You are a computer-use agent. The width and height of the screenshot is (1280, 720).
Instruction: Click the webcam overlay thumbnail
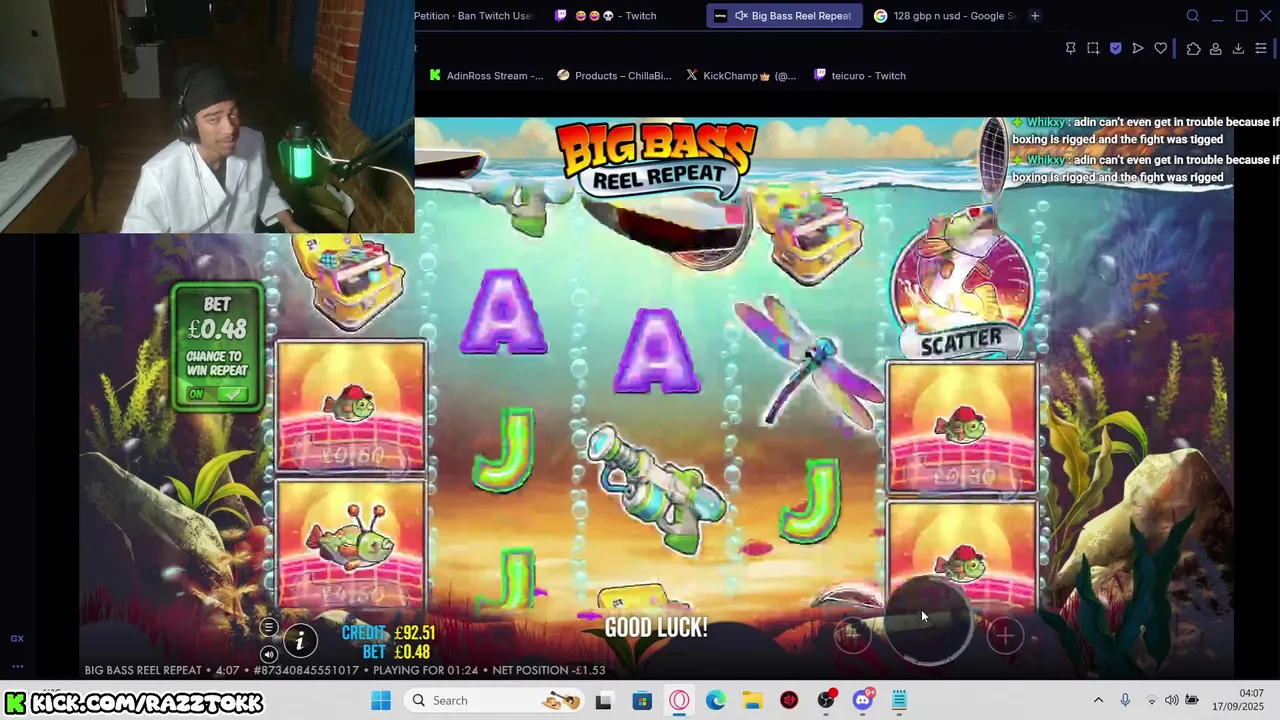tap(207, 117)
